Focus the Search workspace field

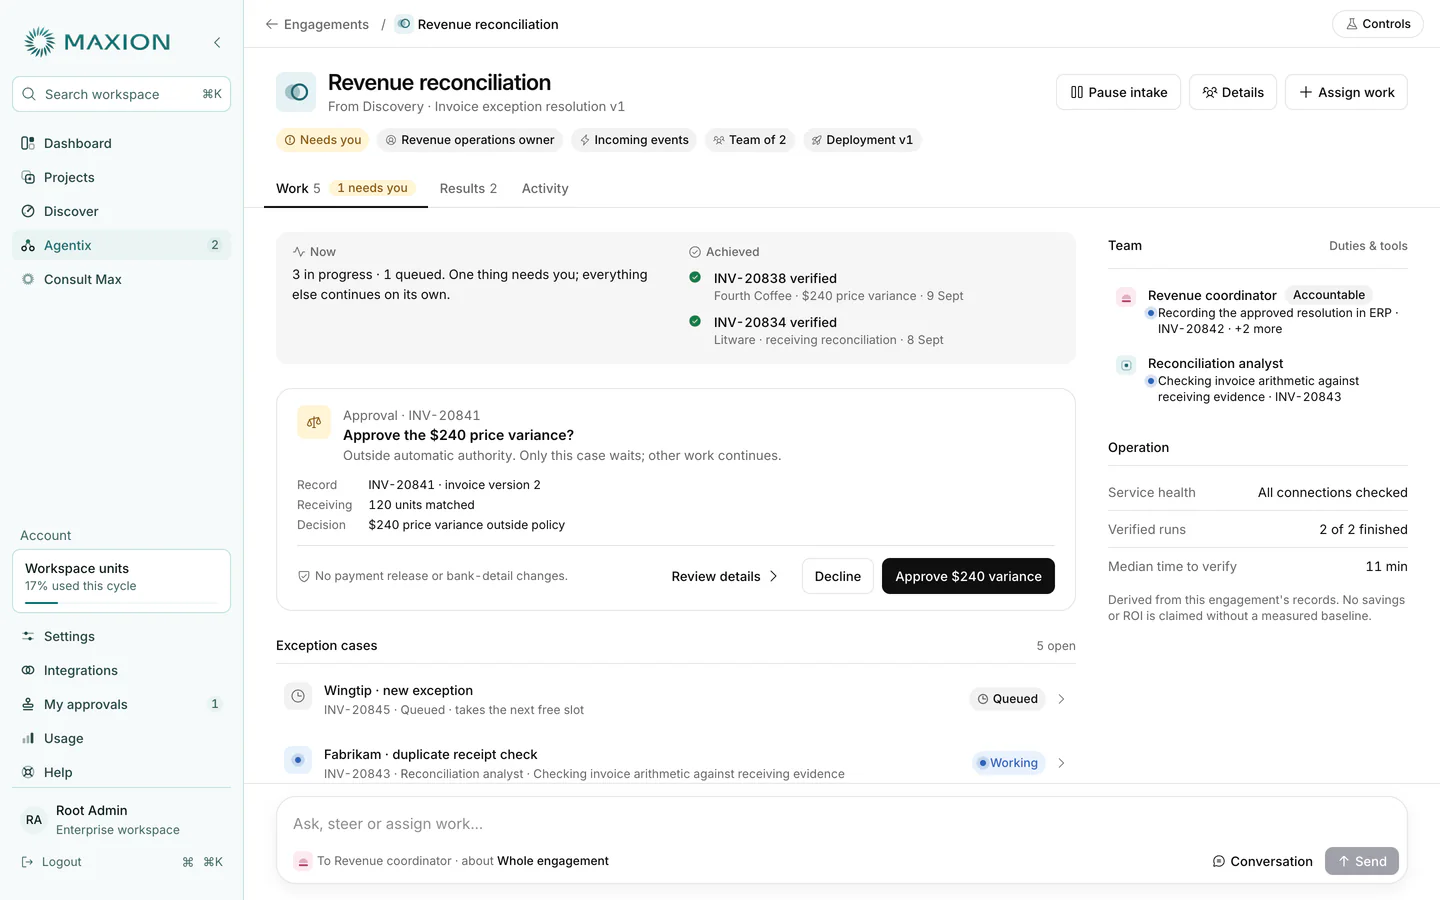click(x=121, y=94)
